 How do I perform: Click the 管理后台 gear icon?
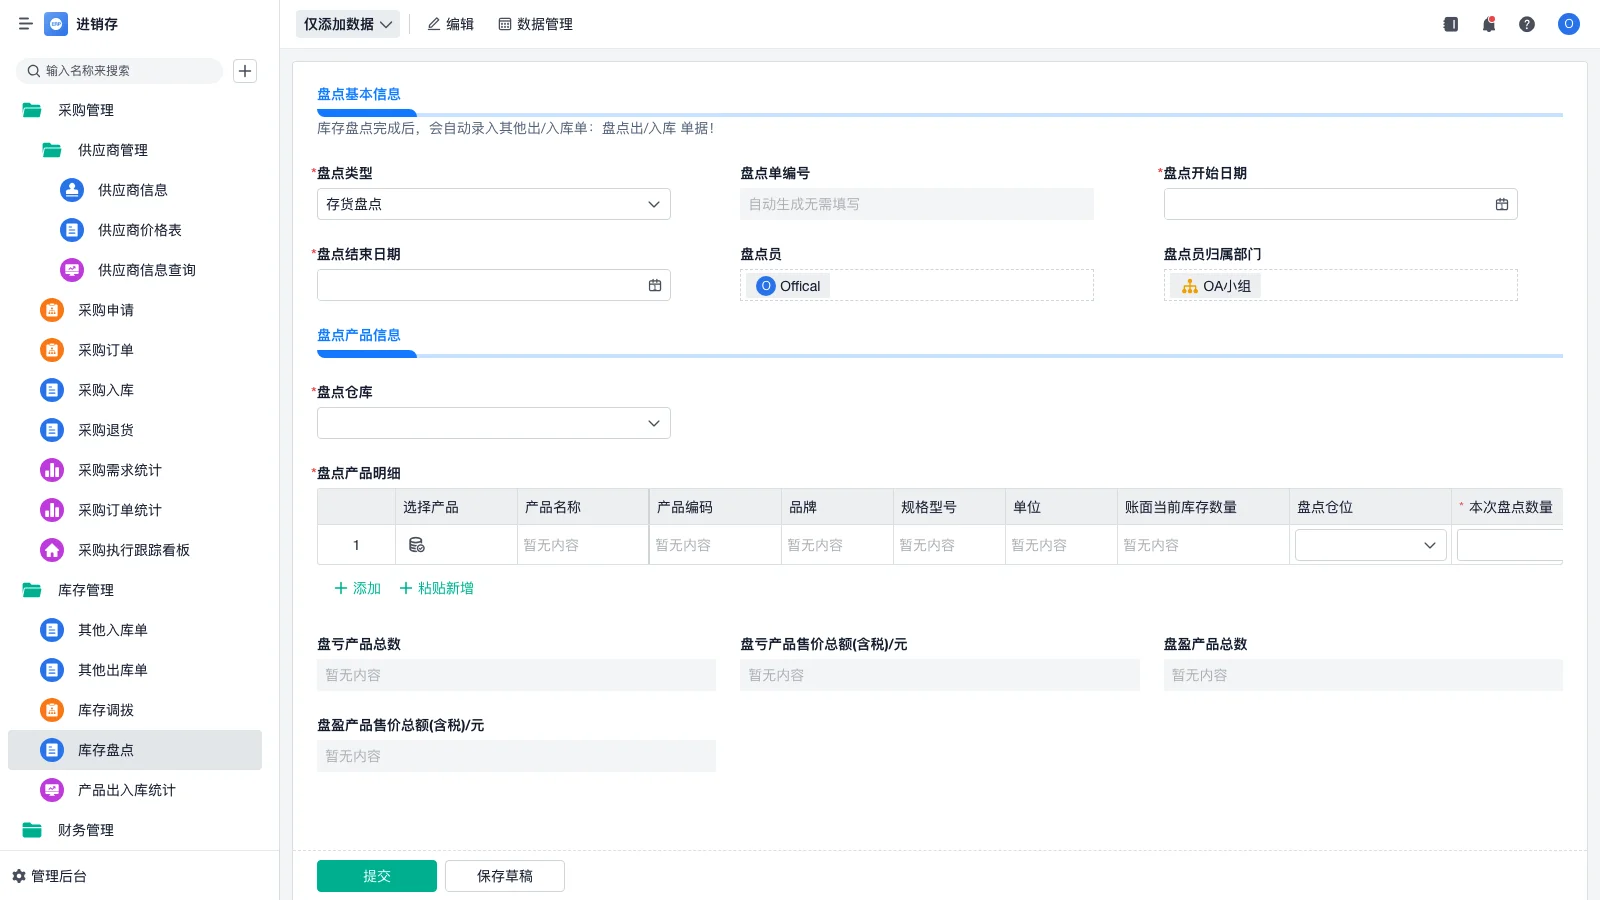(19, 876)
